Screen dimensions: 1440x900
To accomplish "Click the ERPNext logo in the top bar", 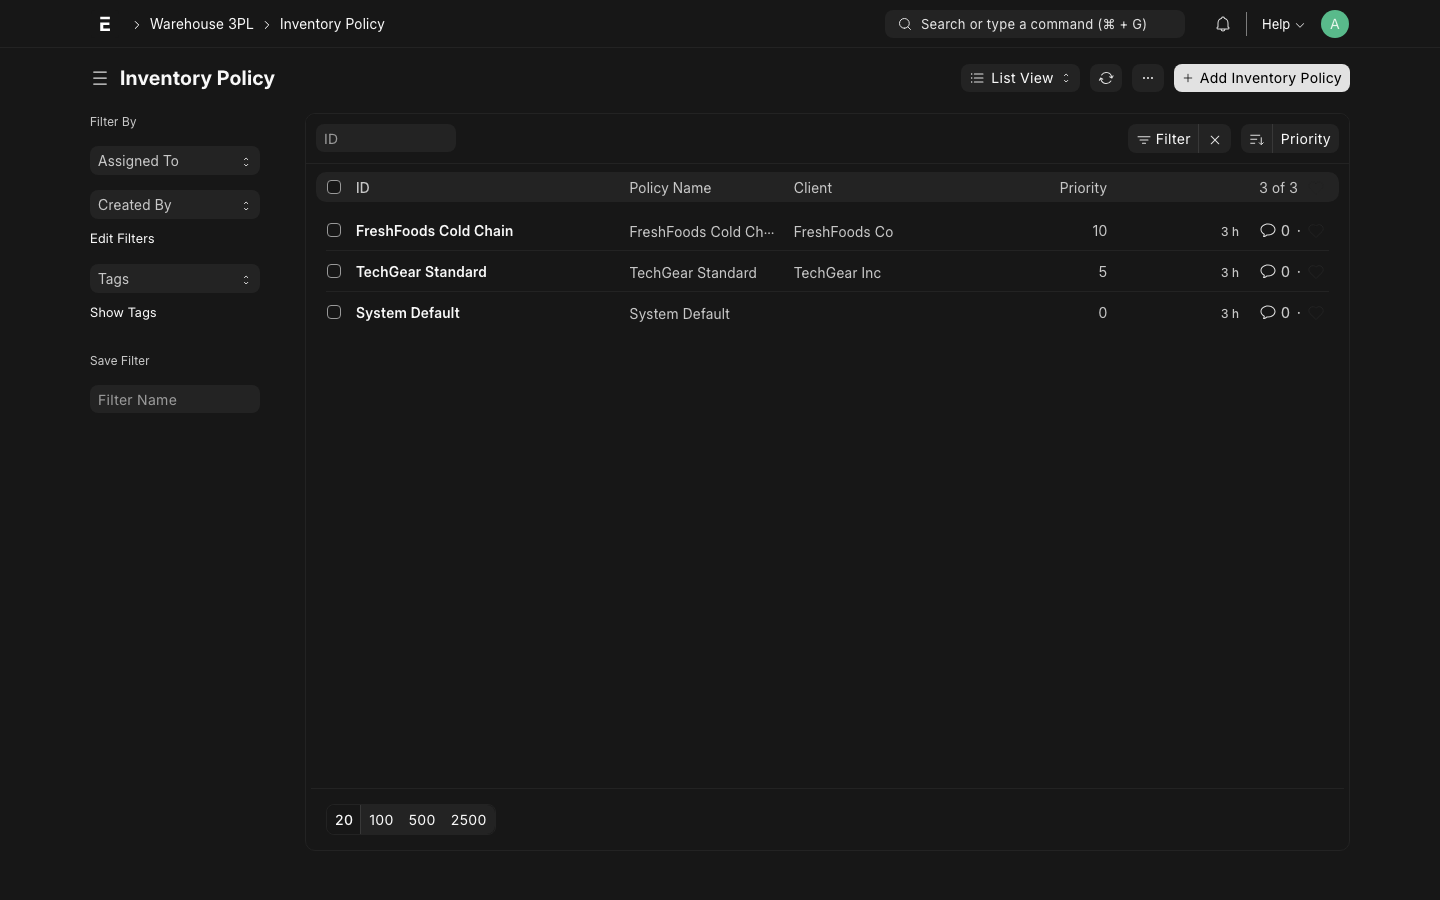I will click(105, 24).
